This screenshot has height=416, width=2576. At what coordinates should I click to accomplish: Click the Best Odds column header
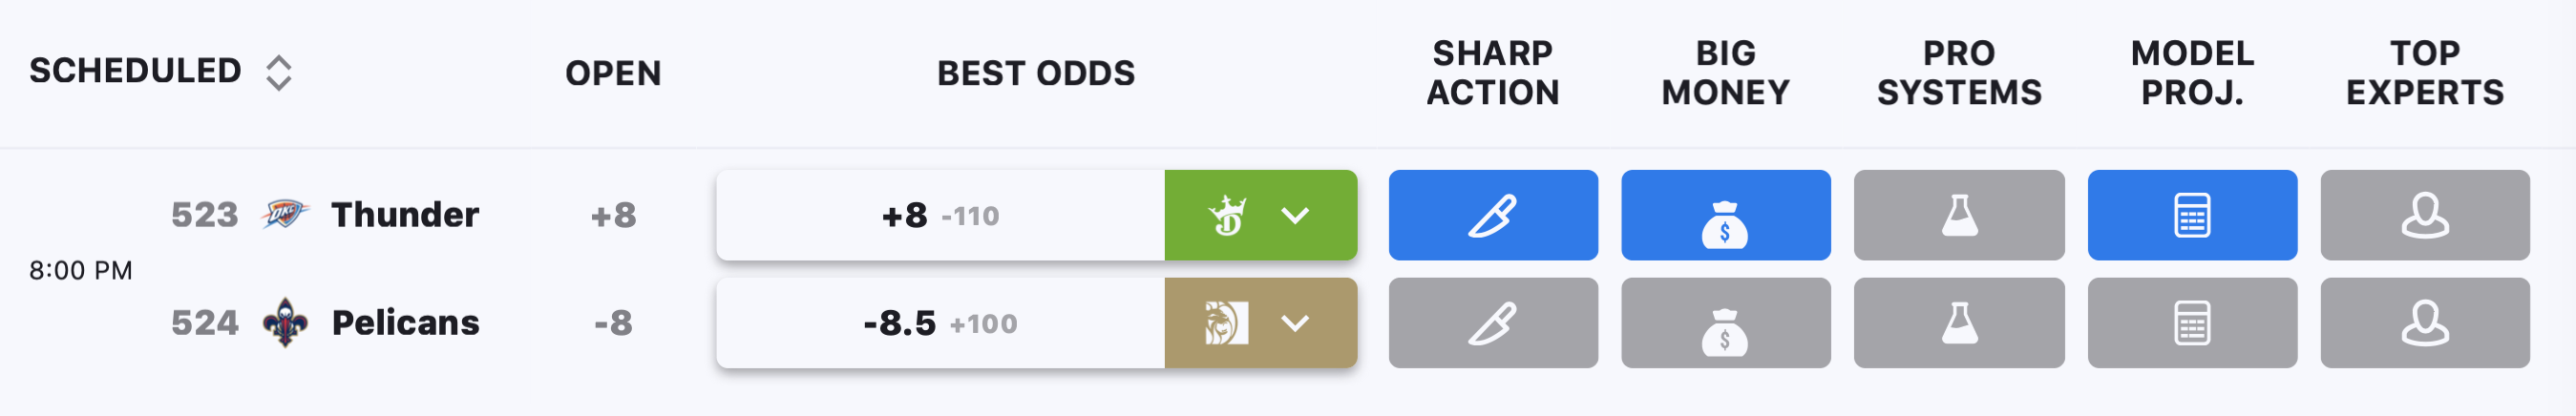click(x=1036, y=73)
